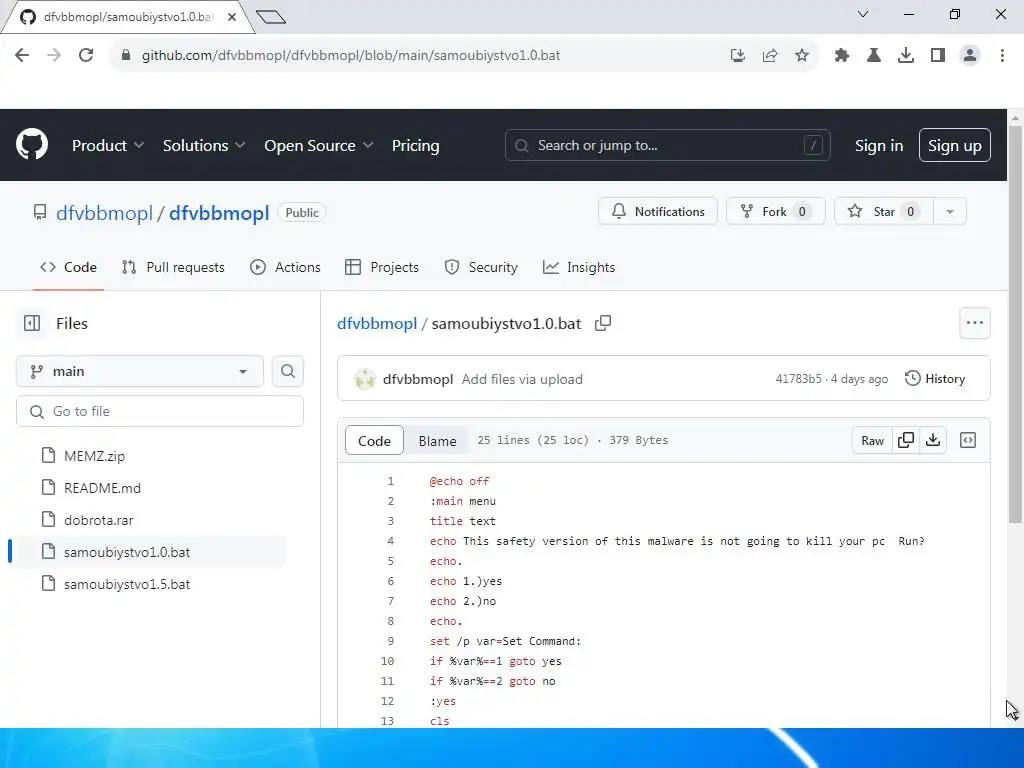The width and height of the screenshot is (1024, 768).
Task: Expand the Solutions menu
Action: (204, 145)
